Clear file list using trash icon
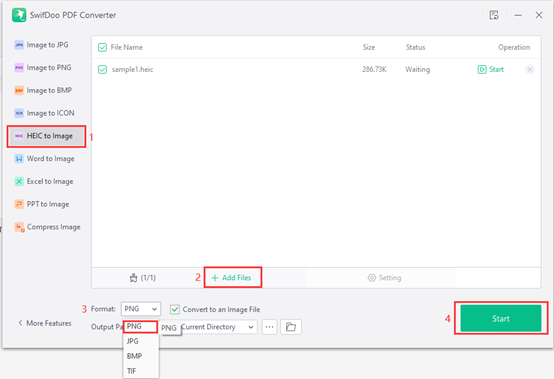This screenshot has height=379, width=554. [133, 278]
